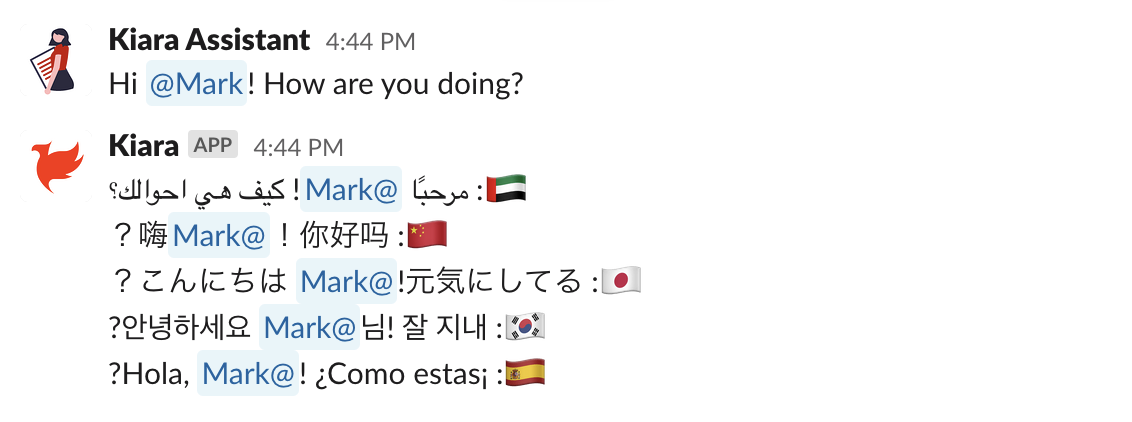The image size is (1132, 422).
Task: Open the Kiara app sender name
Action: [144, 146]
